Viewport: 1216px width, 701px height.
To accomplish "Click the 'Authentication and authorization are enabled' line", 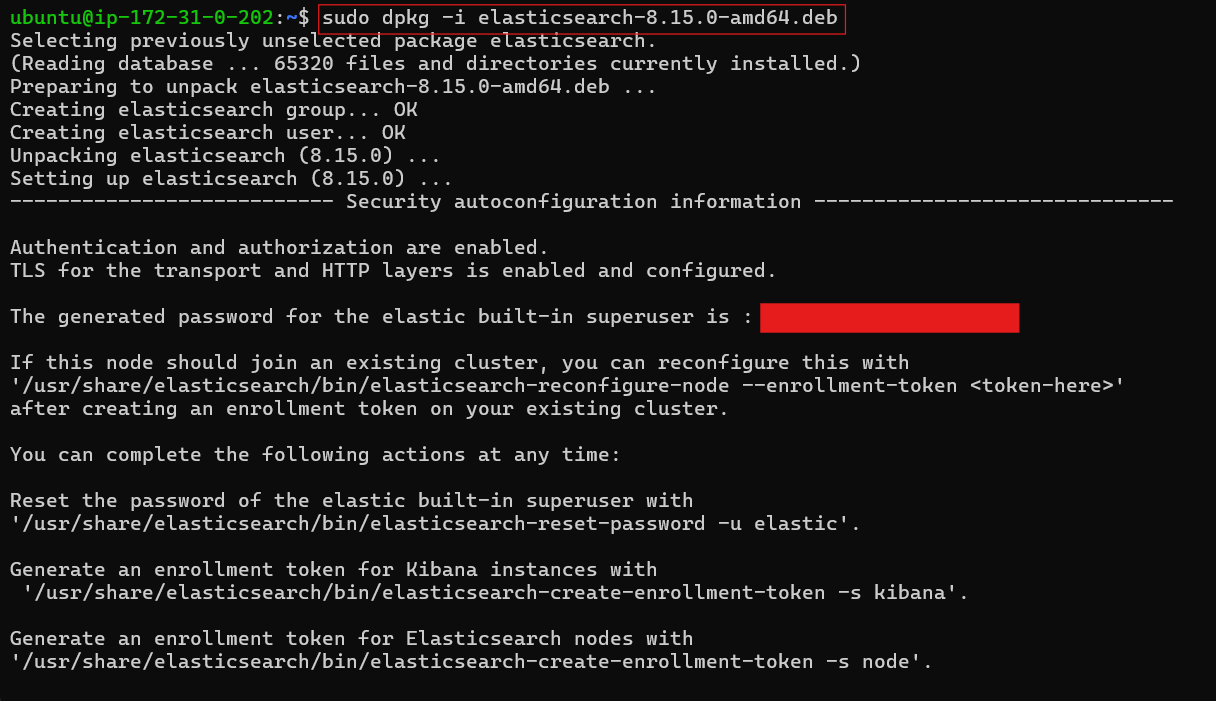I will [279, 247].
